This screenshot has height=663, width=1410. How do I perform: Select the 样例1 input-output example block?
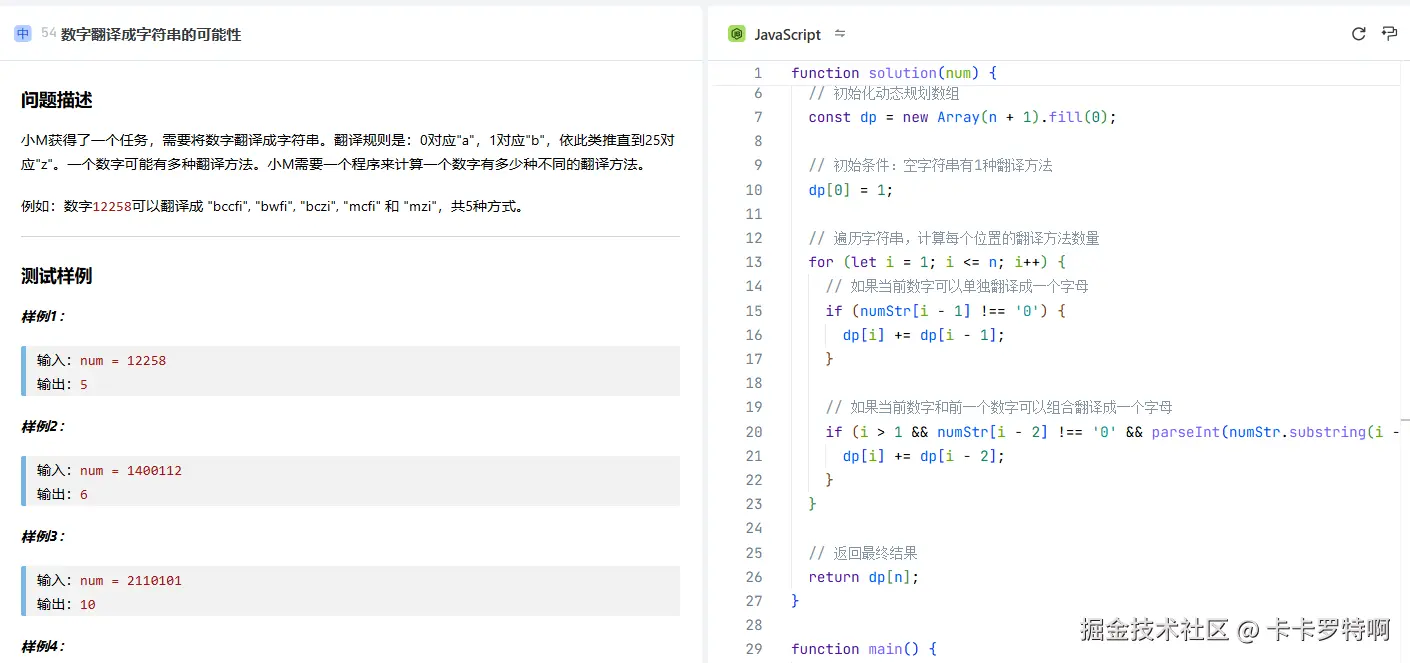pyautogui.click(x=349, y=371)
